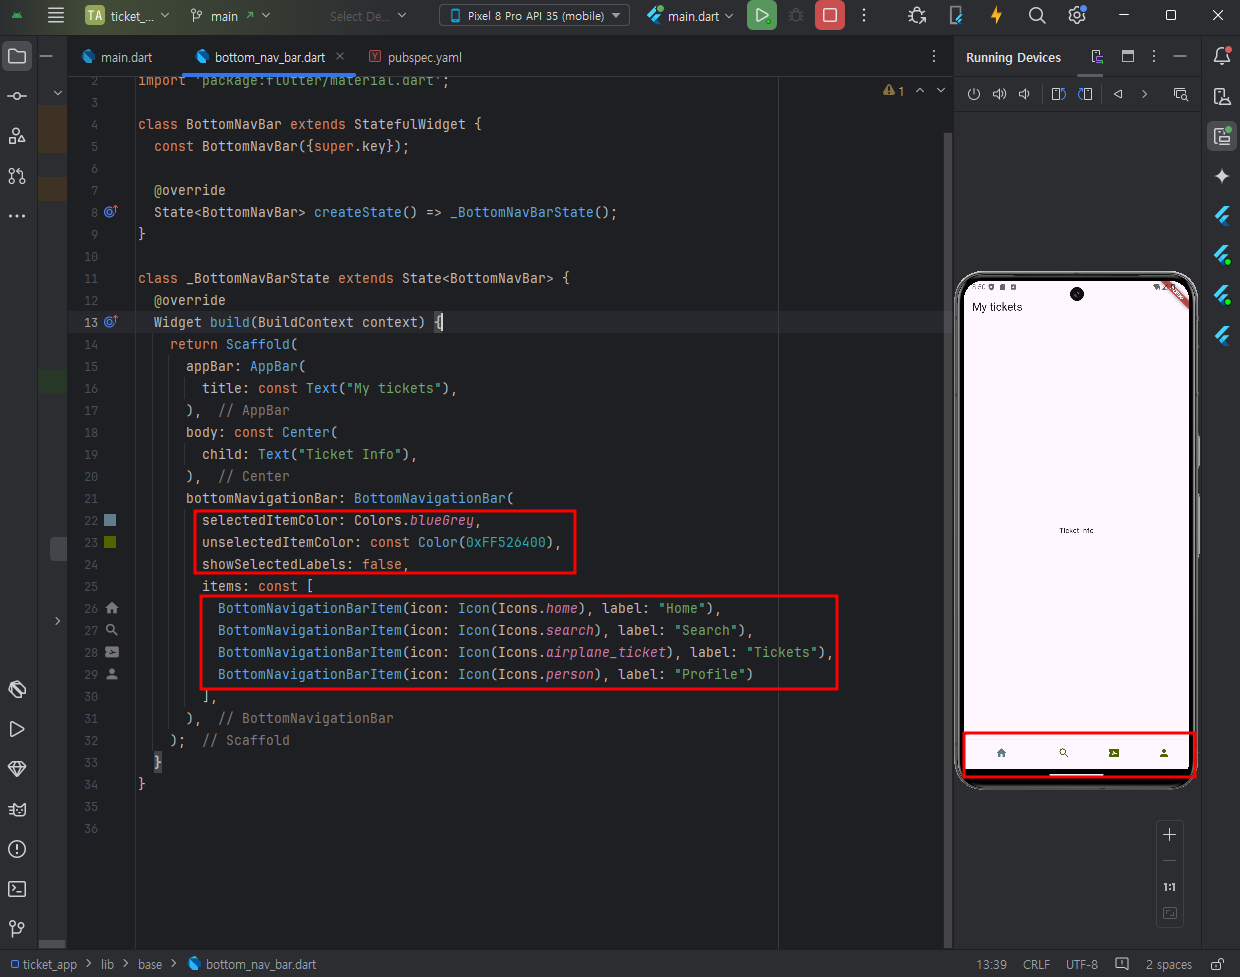The height and width of the screenshot is (977, 1240).
Task: Open the Project view options dropdown chevron
Action: 57,93
